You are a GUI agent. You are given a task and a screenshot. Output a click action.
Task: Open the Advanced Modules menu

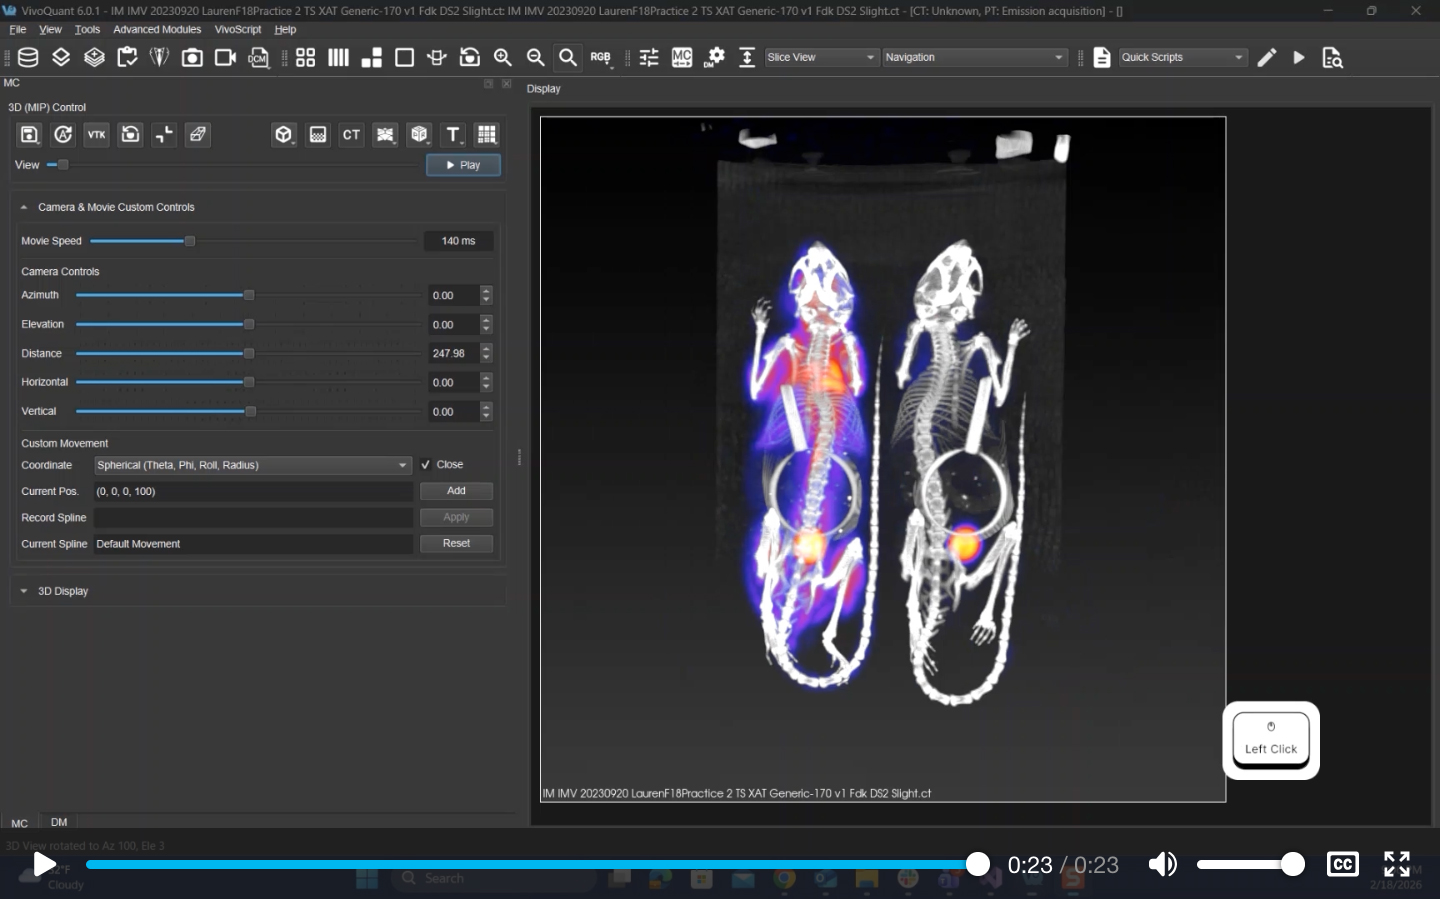click(x=157, y=30)
